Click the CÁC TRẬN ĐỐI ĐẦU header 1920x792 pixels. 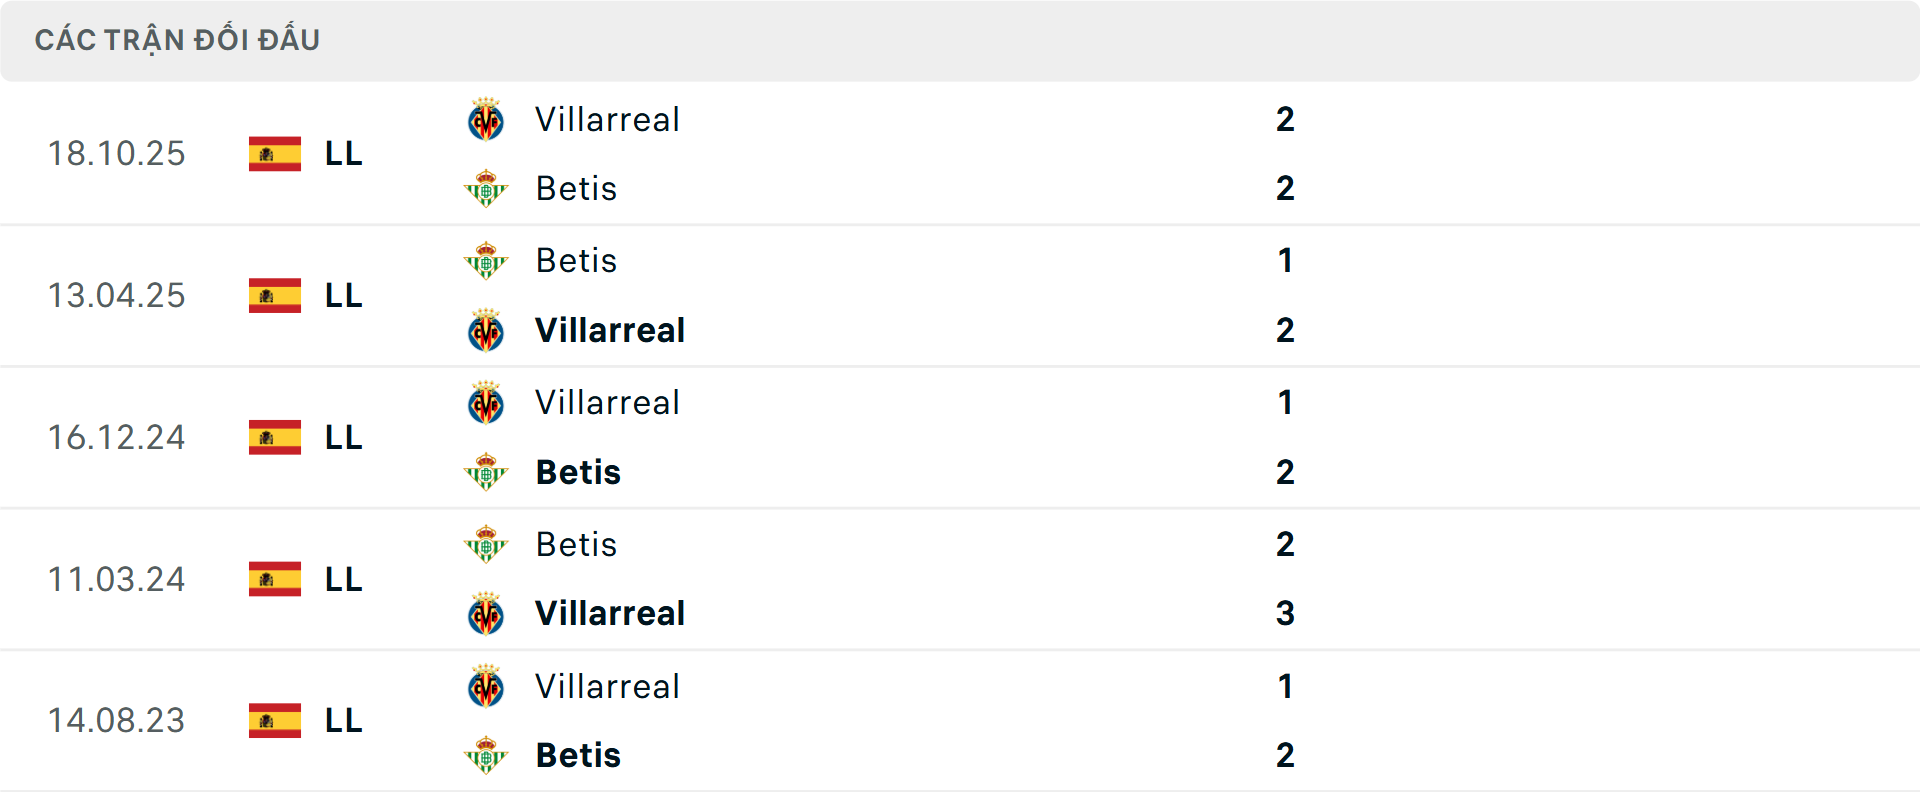177,40
